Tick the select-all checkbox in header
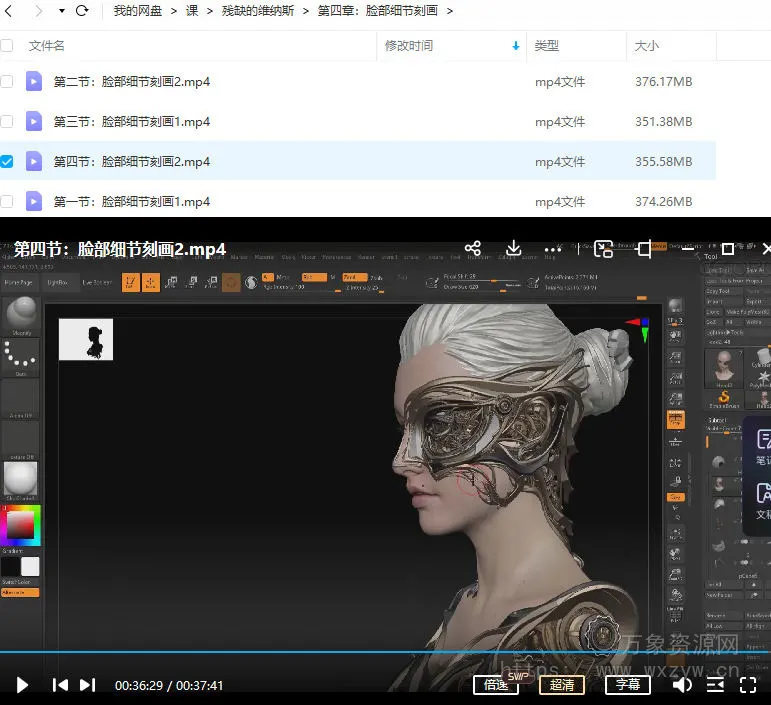 pos(7,45)
